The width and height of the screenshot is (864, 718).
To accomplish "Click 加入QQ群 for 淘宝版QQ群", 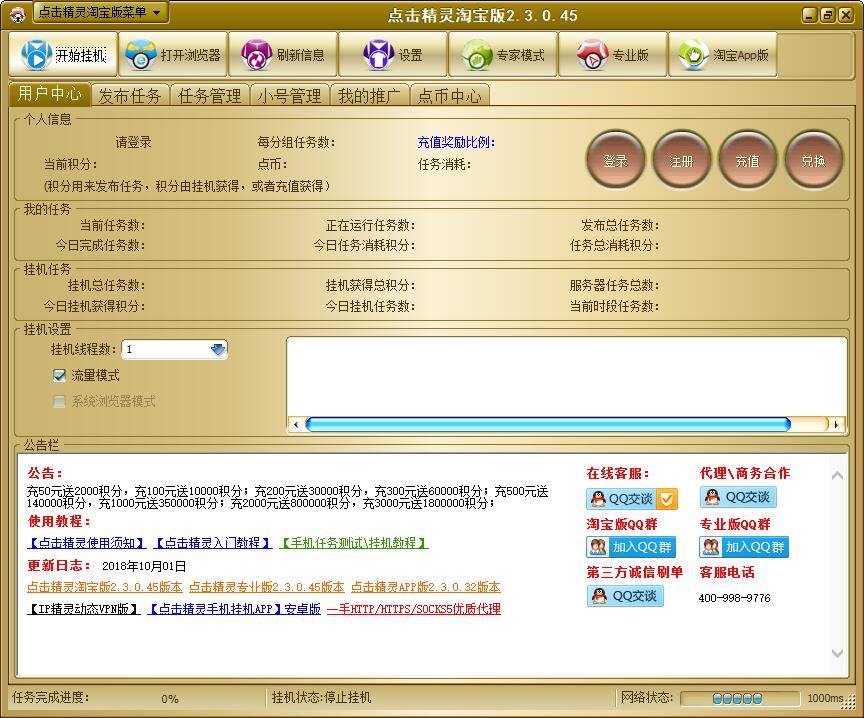I will coord(631,547).
